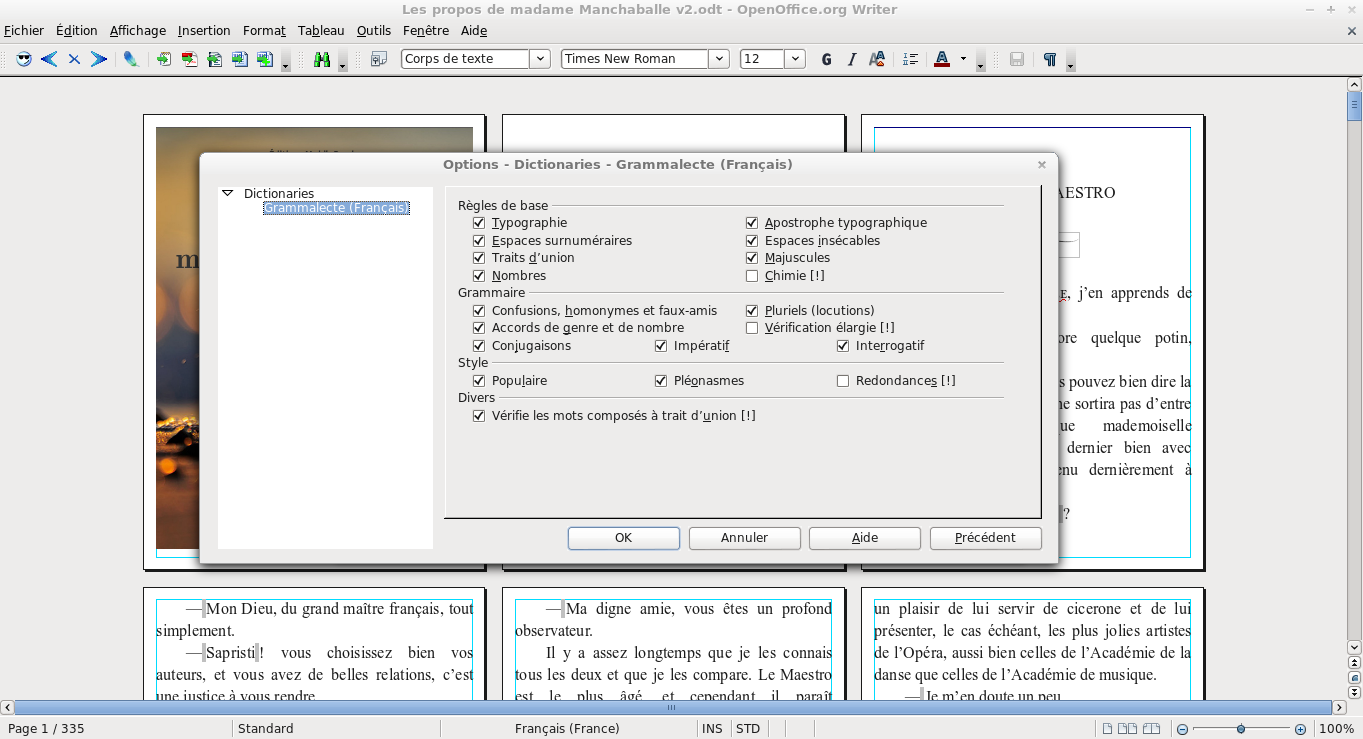
Task: Open the font name dropdown
Action: tap(718, 59)
